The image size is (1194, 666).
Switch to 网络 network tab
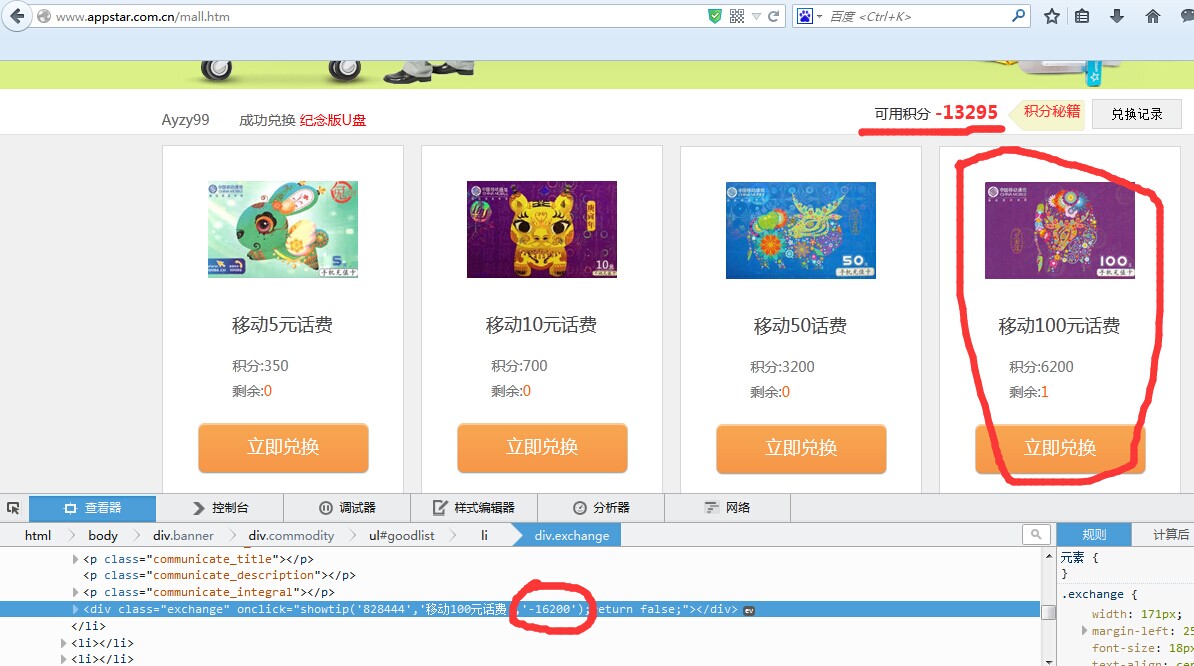(x=727, y=508)
